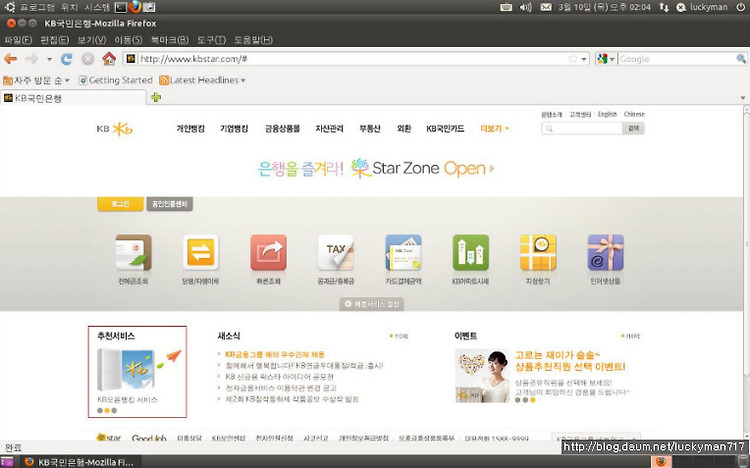Expand the URL bar history dropdown arrow
The image size is (750, 468).
584,59
